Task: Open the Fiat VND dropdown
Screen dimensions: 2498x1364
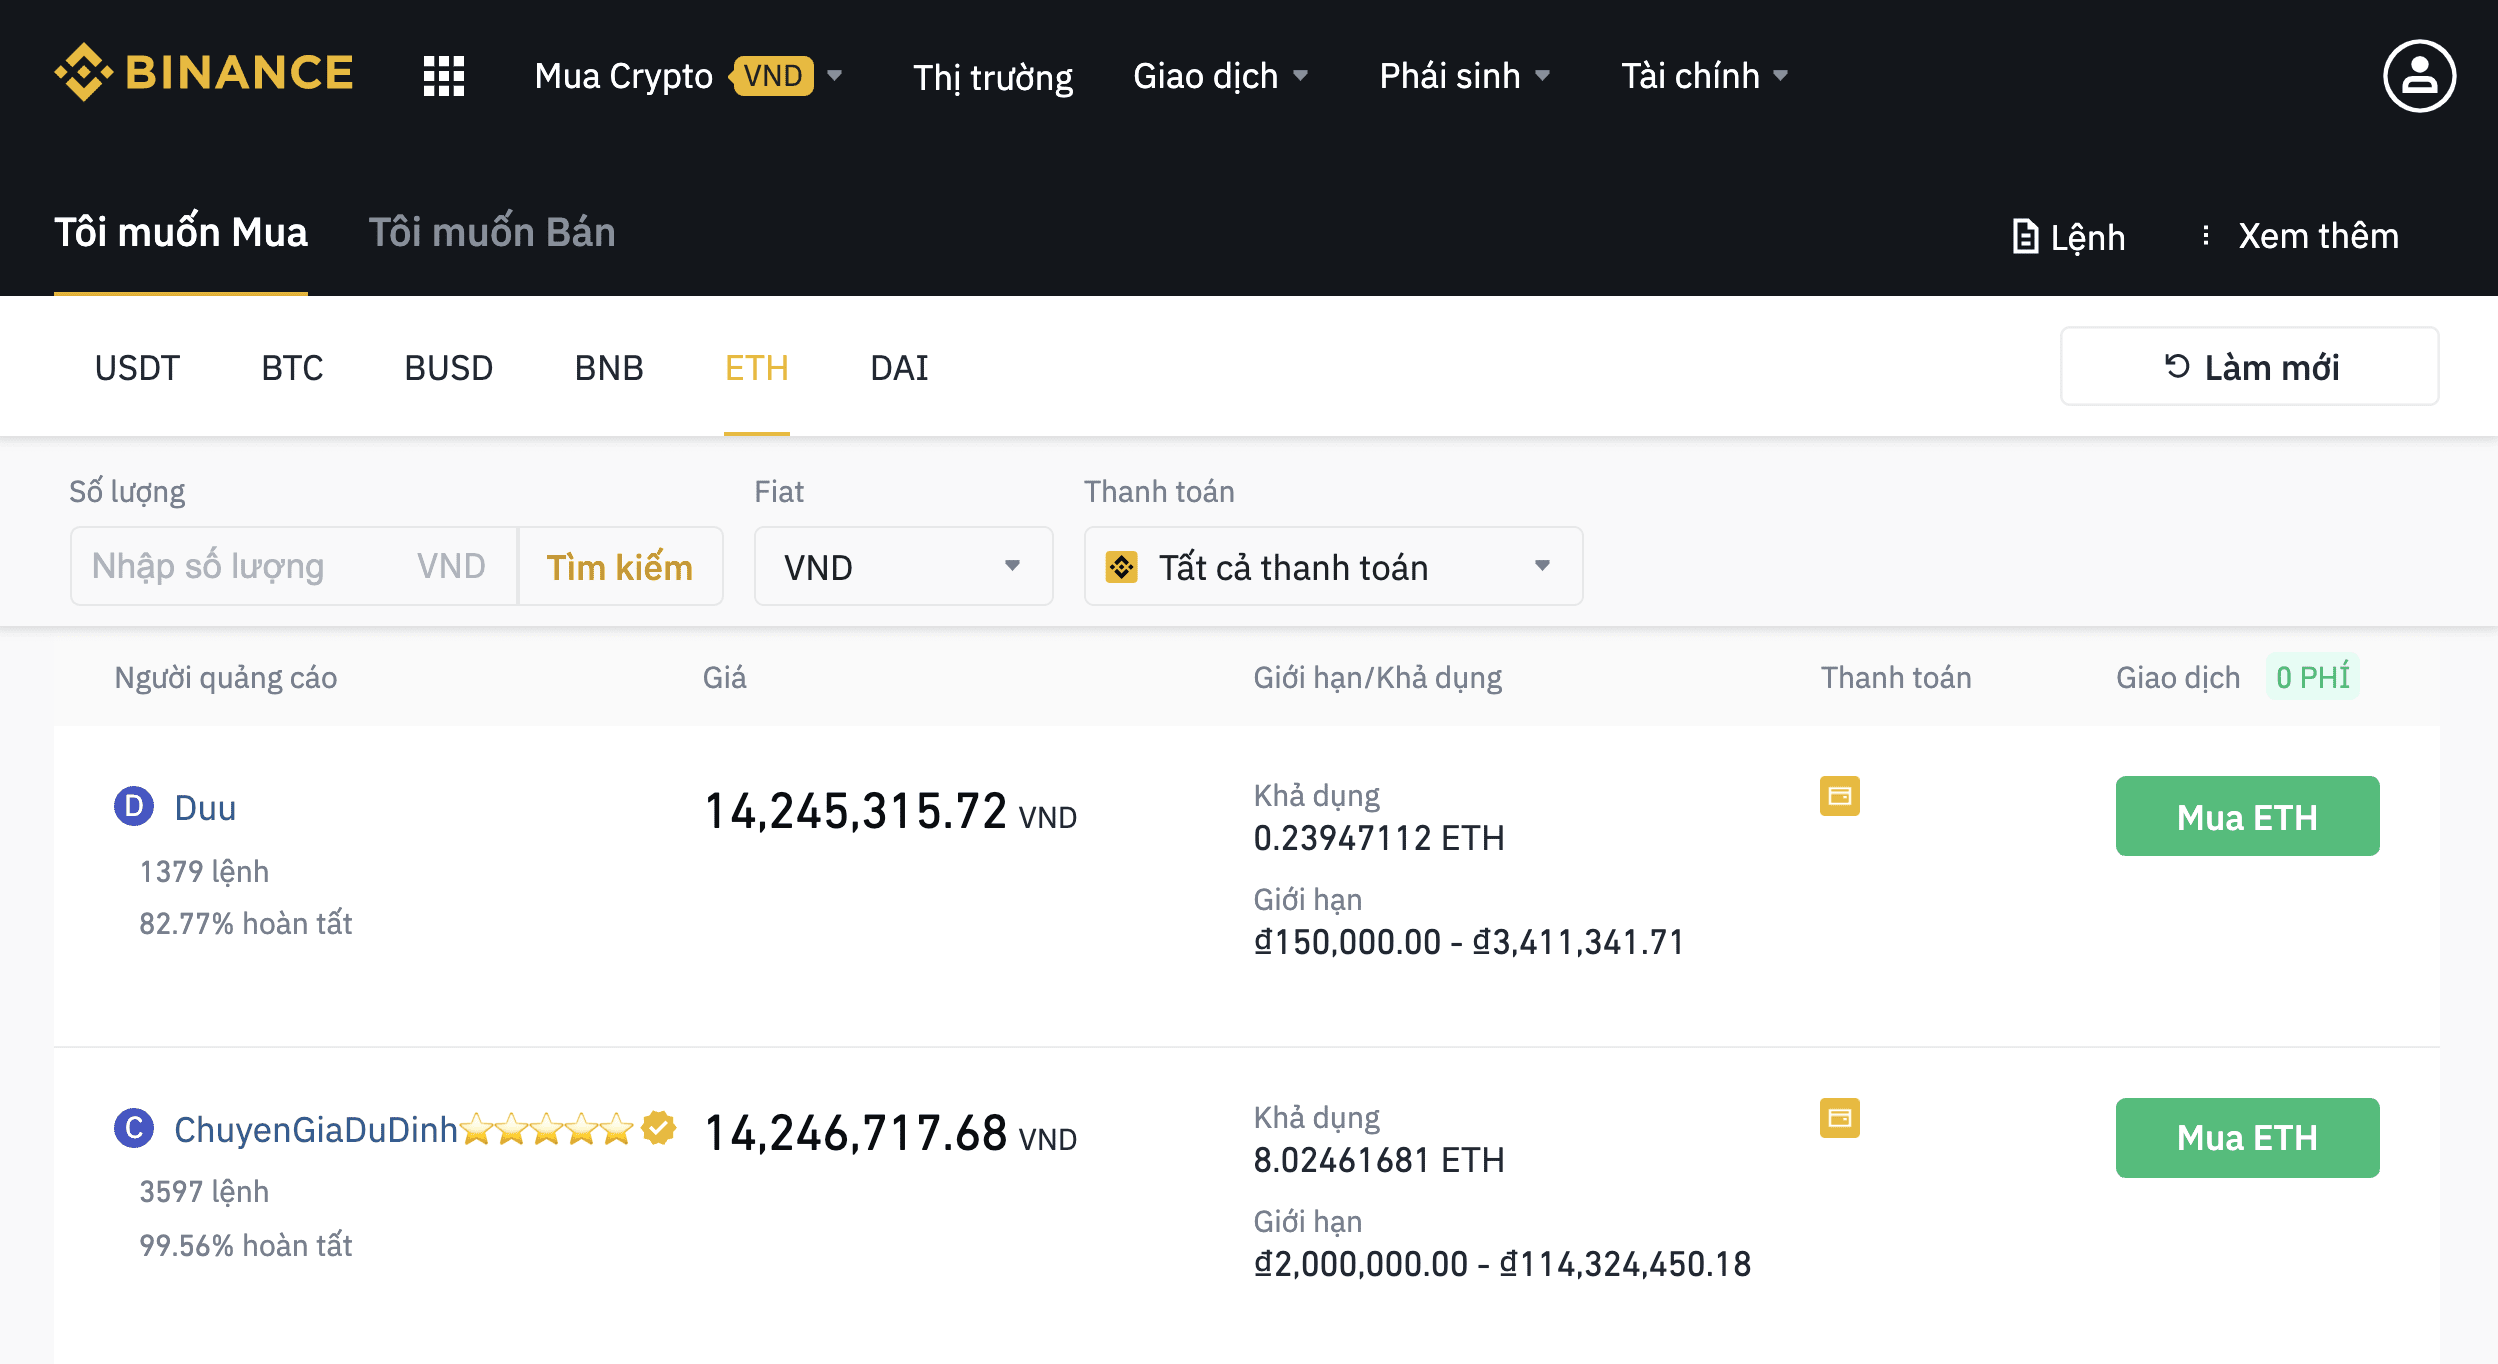Action: click(x=903, y=566)
